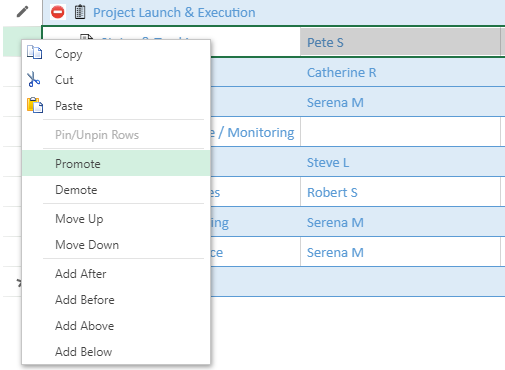Choose Cut from context menu
Screen dimensions: 505x370
pos(116,80)
